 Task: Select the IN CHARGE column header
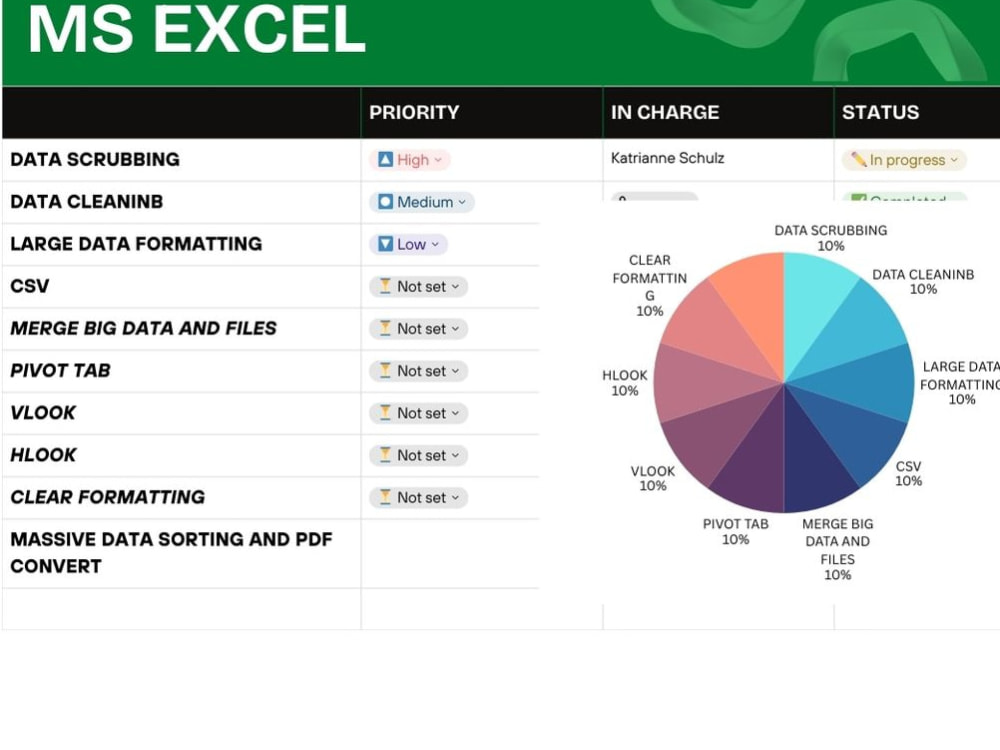(x=718, y=112)
